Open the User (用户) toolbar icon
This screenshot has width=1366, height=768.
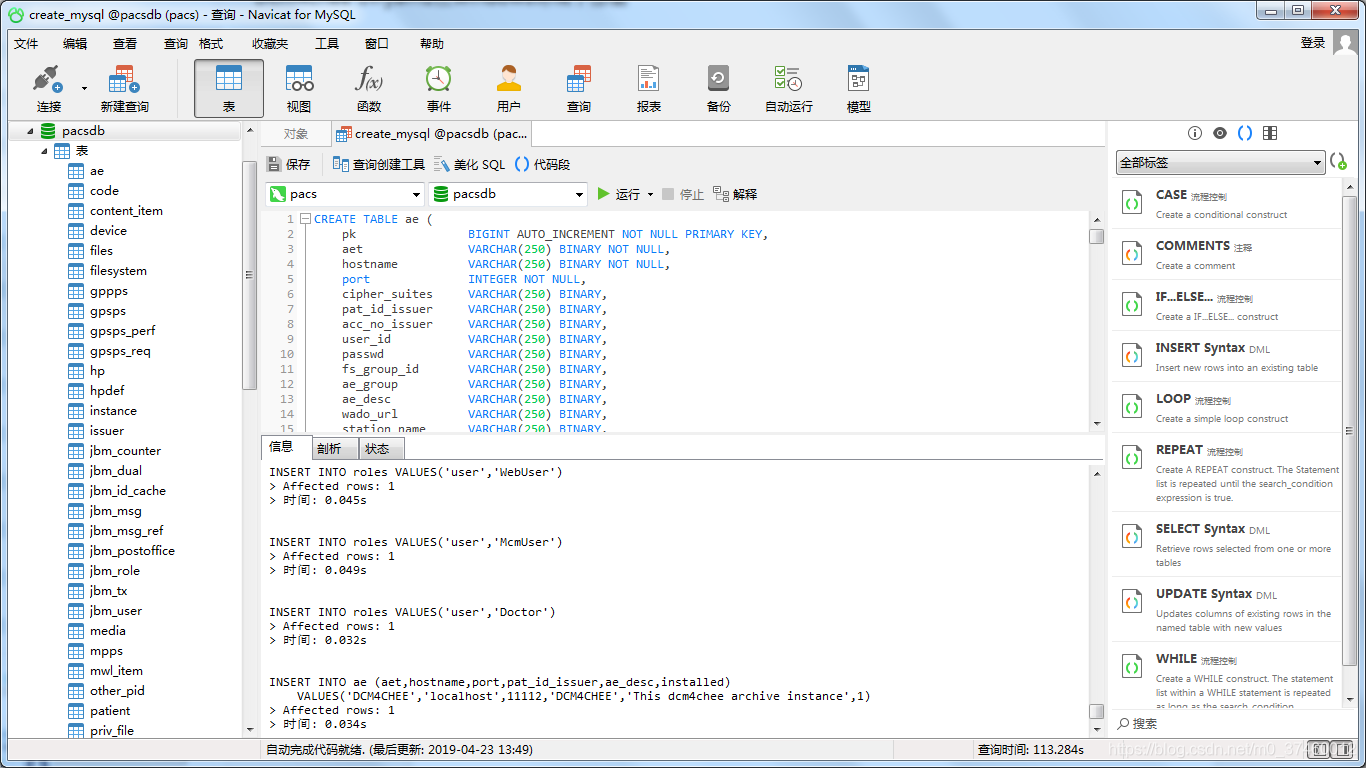click(x=509, y=88)
